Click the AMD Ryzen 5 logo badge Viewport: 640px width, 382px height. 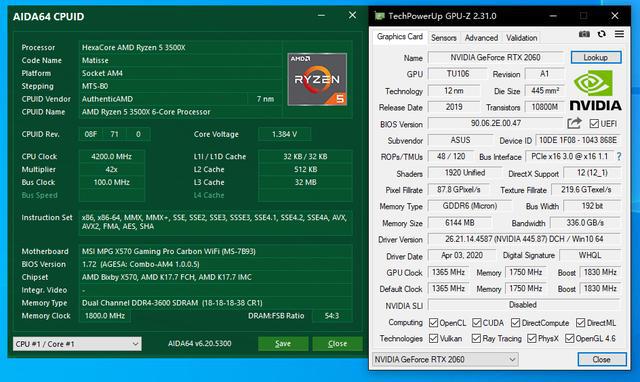317,79
